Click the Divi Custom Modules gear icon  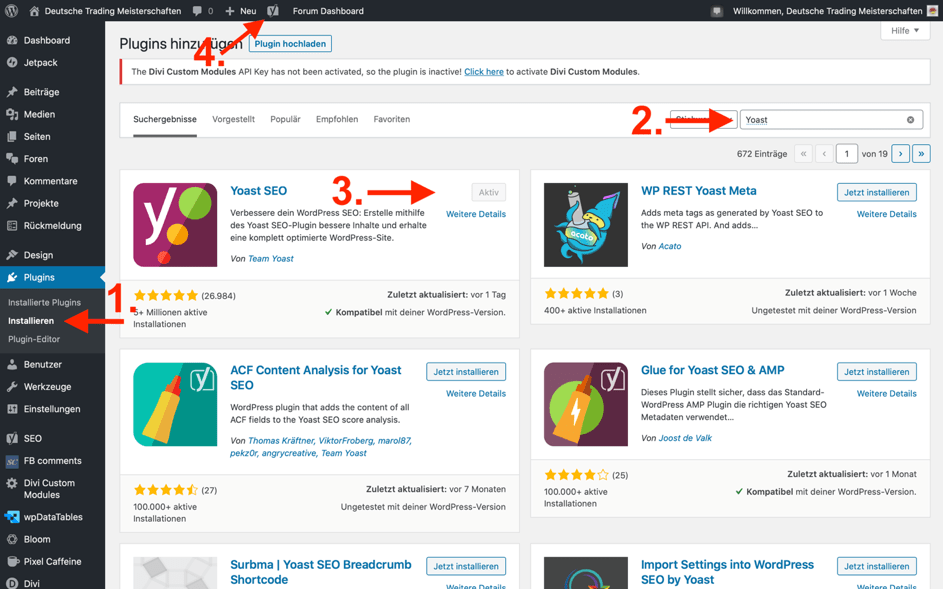click(12, 483)
